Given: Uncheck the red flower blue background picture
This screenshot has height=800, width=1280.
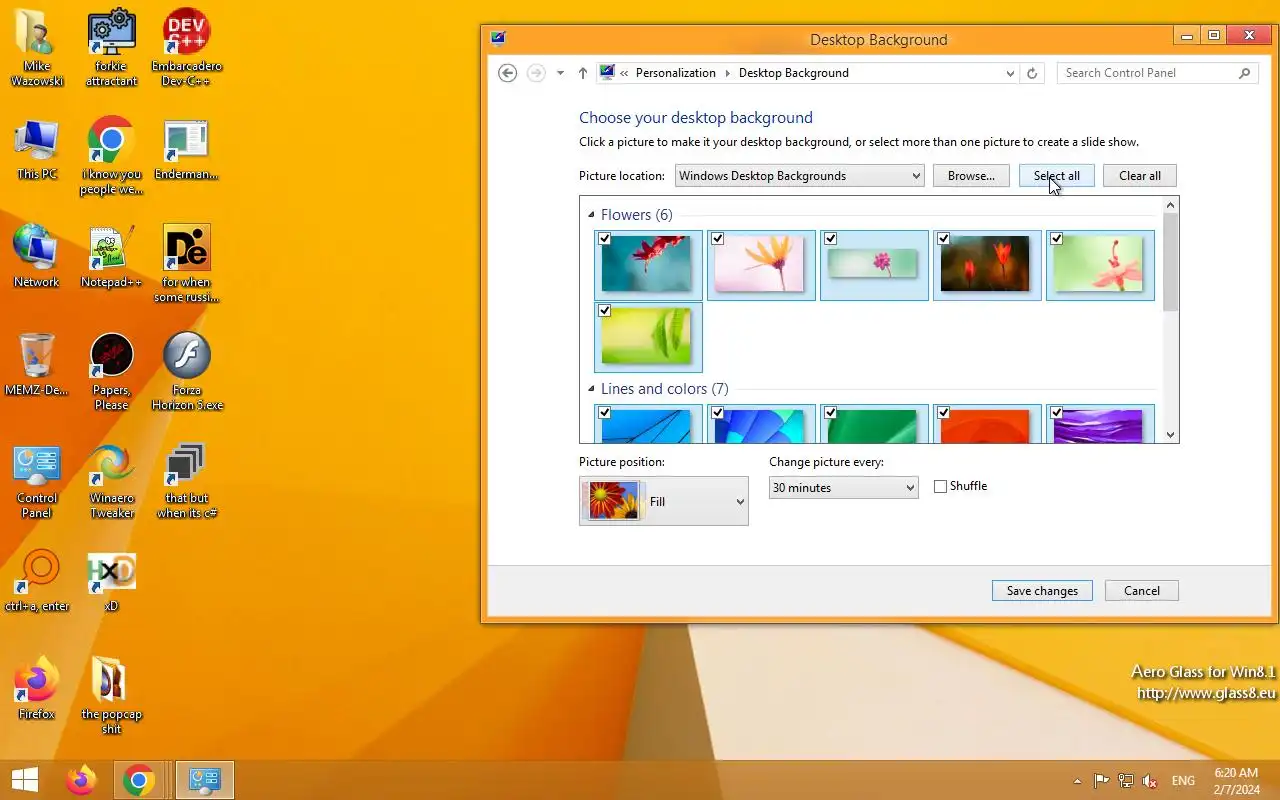Looking at the screenshot, I should 604,239.
